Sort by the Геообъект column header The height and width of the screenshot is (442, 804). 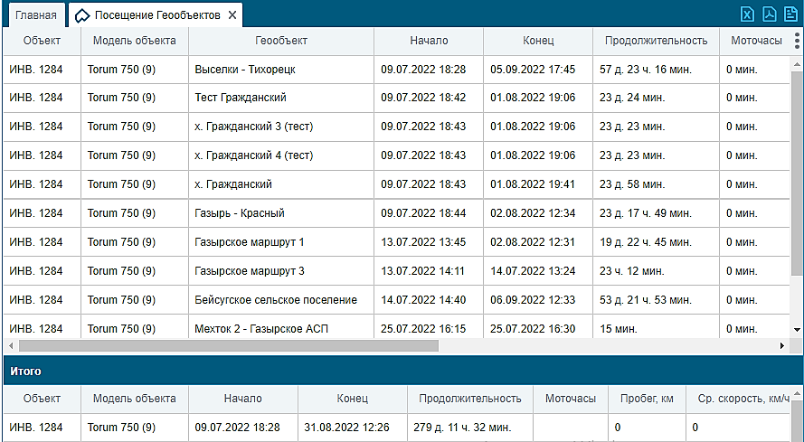point(281,41)
